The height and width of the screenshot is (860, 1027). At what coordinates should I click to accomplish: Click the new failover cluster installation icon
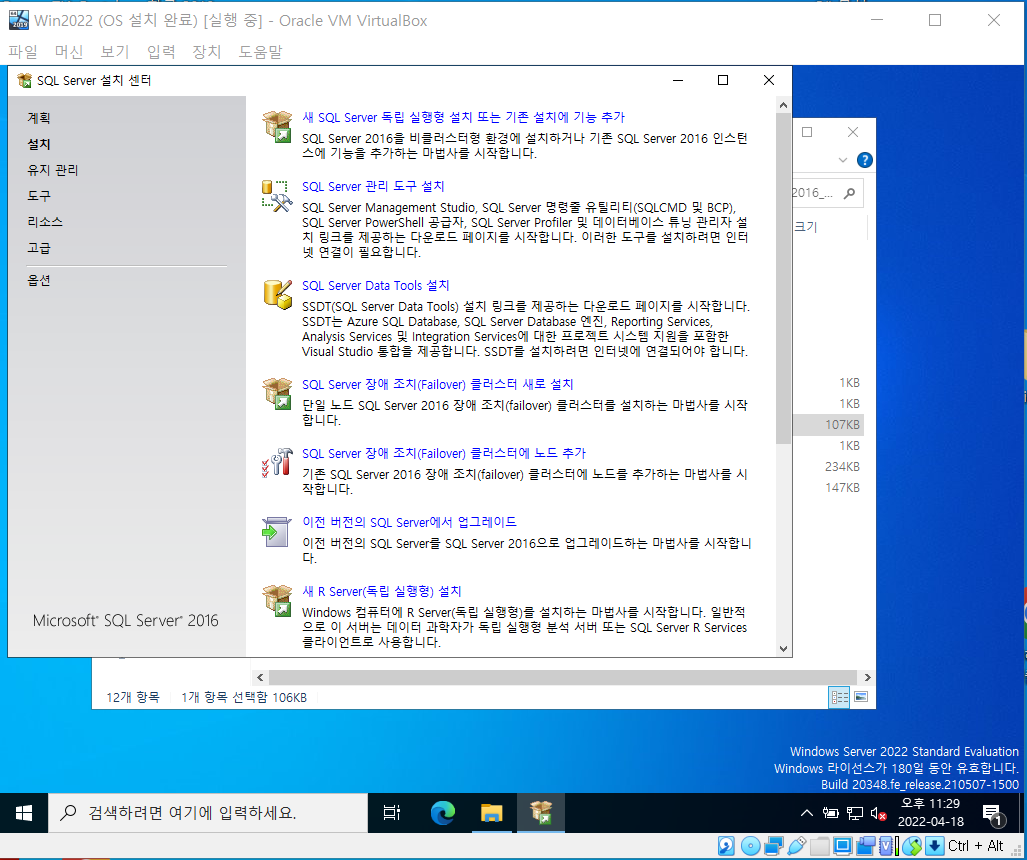click(277, 394)
